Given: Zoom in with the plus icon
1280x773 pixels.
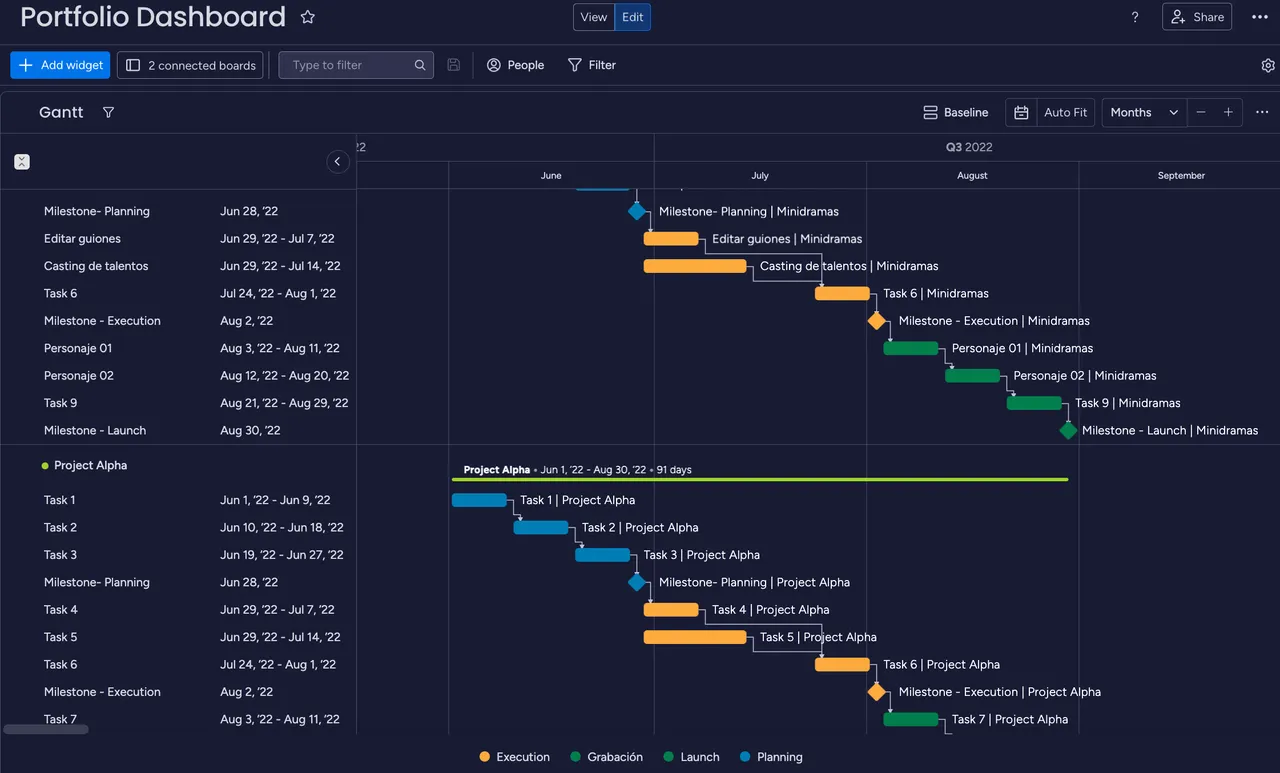Looking at the screenshot, I should coord(1229,112).
